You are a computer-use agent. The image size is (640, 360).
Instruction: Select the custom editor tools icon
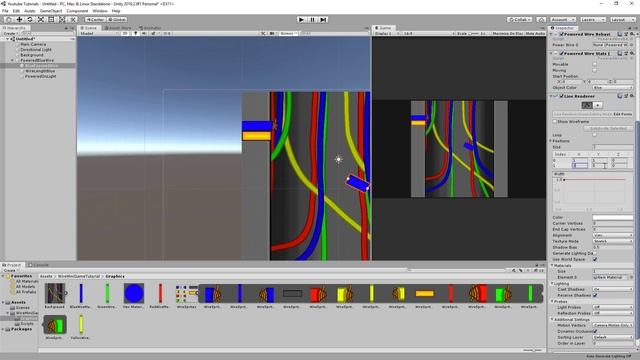click(72, 19)
